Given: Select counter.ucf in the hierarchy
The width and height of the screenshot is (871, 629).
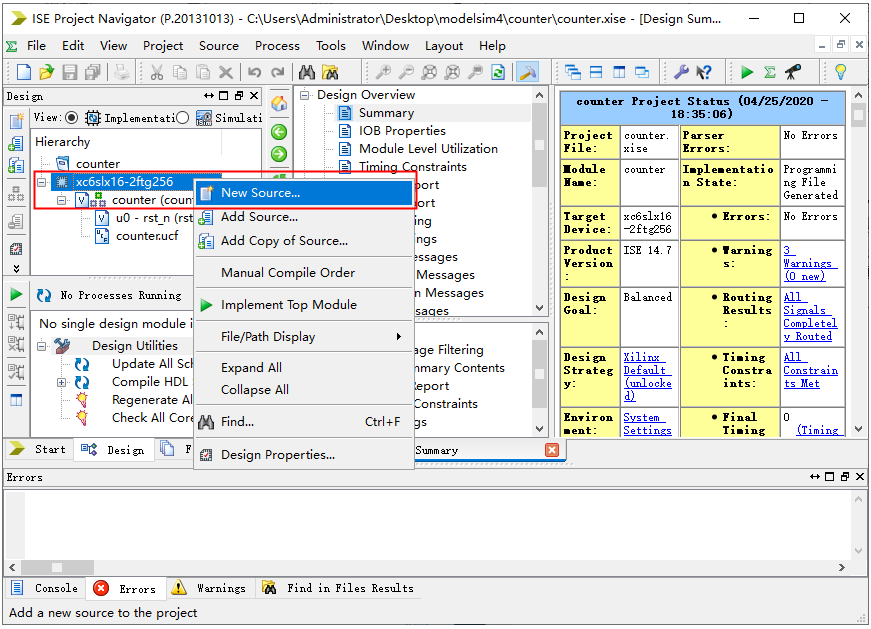Looking at the screenshot, I should click(x=148, y=236).
